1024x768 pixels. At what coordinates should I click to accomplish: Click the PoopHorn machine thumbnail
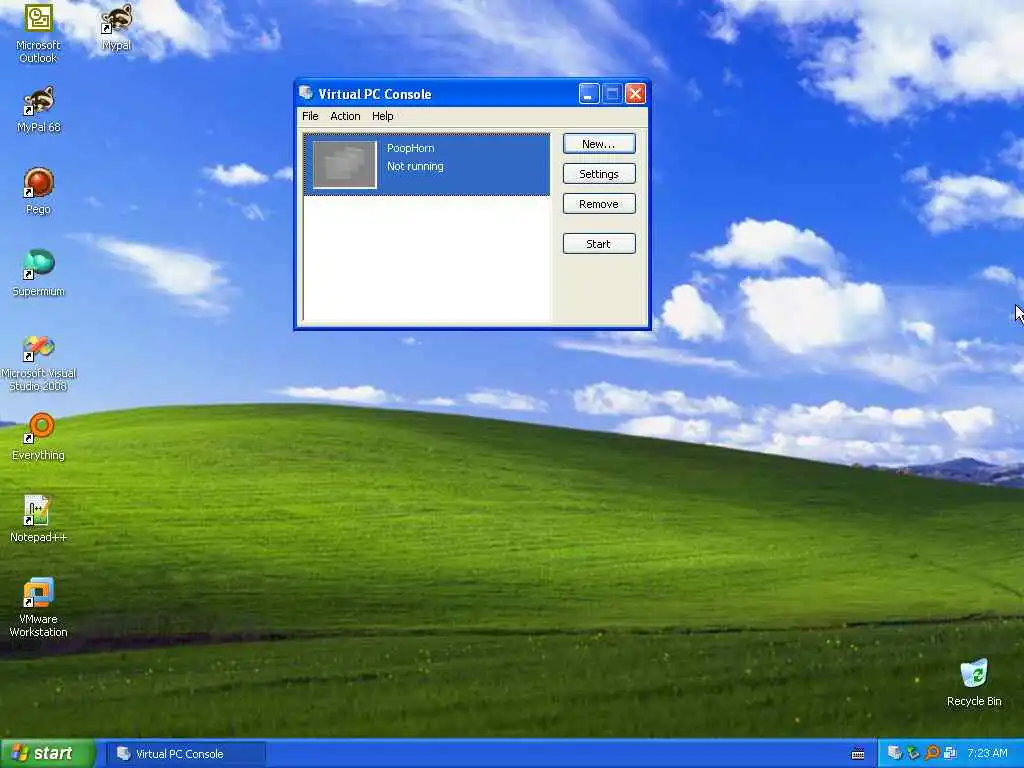(x=345, y=165)
